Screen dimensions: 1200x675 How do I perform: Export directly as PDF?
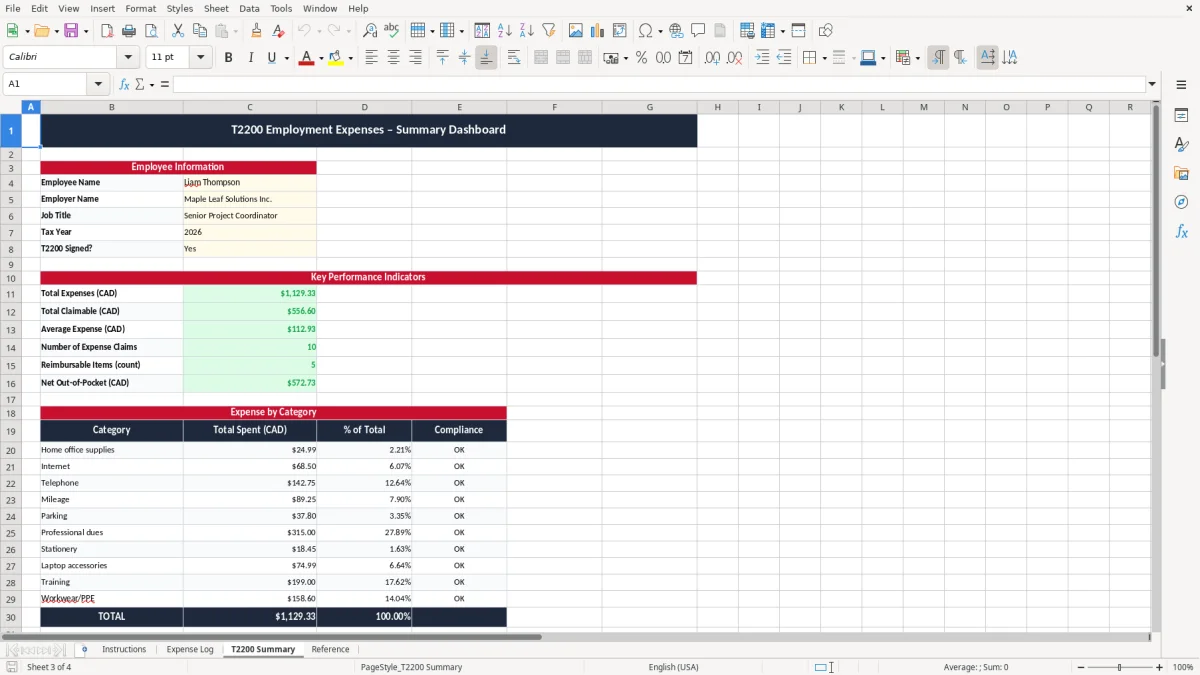coord(107,31)
